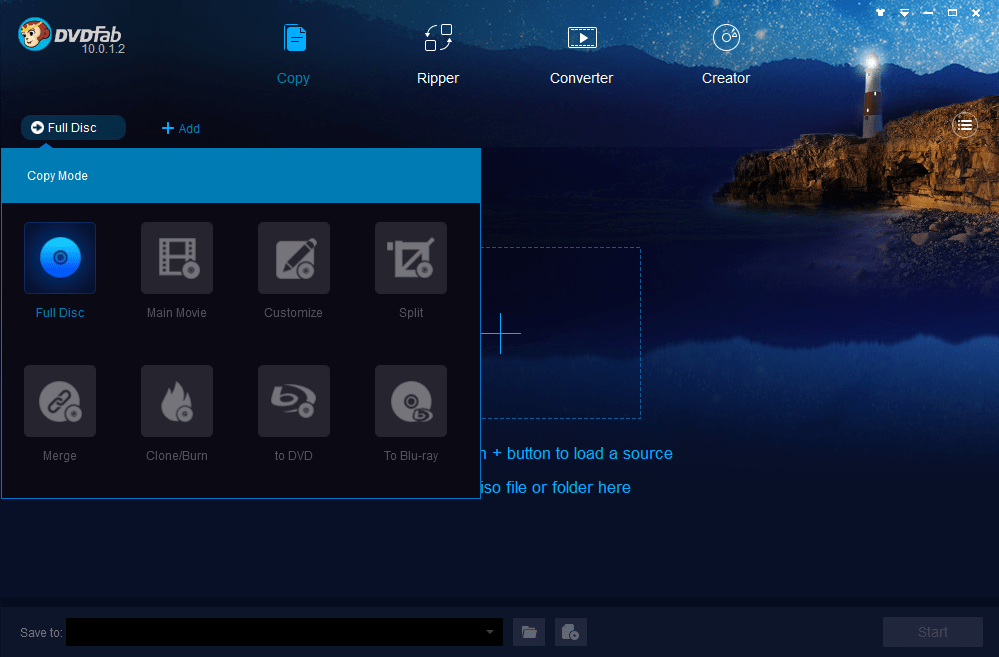This screenshot has height=657, width=999.
Task: Save output as ISO using disc icon
Action: (x=570, y=632)
